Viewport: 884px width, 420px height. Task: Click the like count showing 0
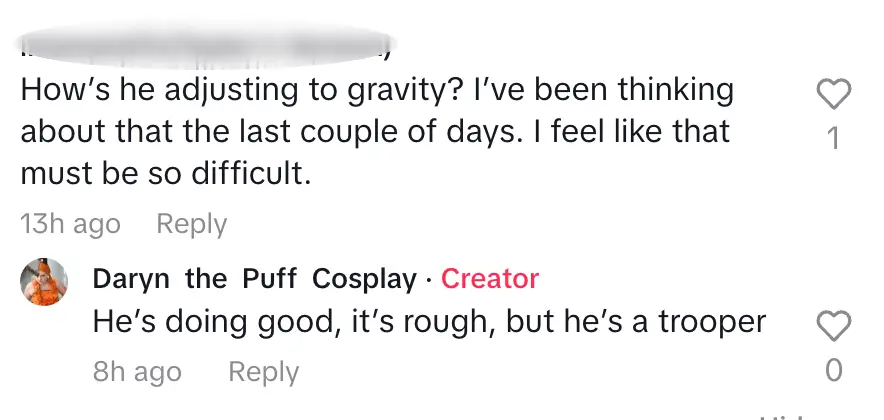(x=834, y=371)
